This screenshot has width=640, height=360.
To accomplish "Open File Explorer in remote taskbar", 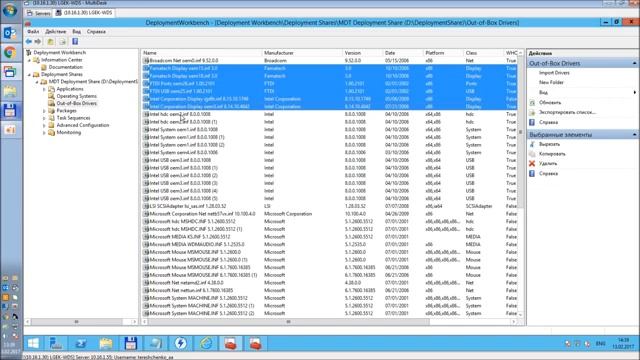I will 106,343.
